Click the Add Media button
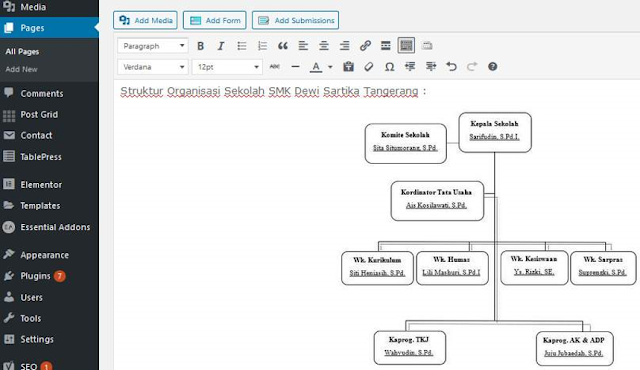The height and width of the screenshot is (370, 640). point(145,20)
